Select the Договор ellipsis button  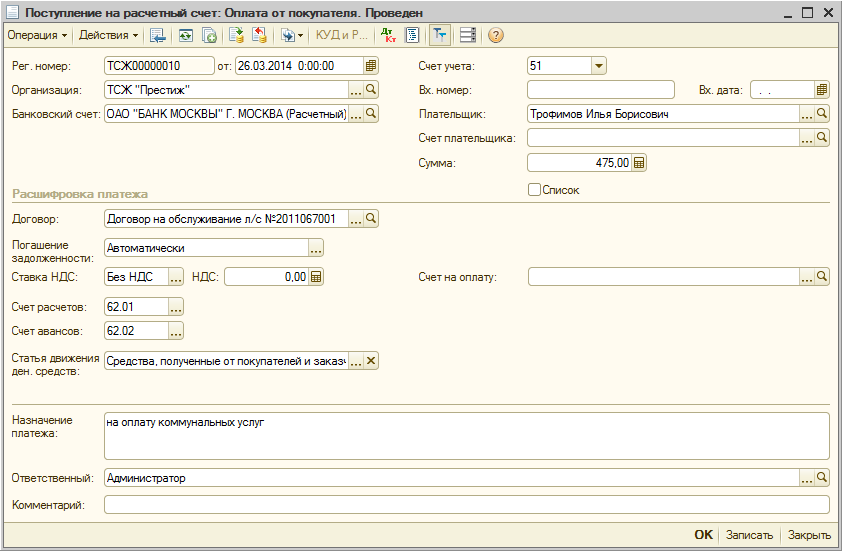pyautogui.click(x=355, y=219)
